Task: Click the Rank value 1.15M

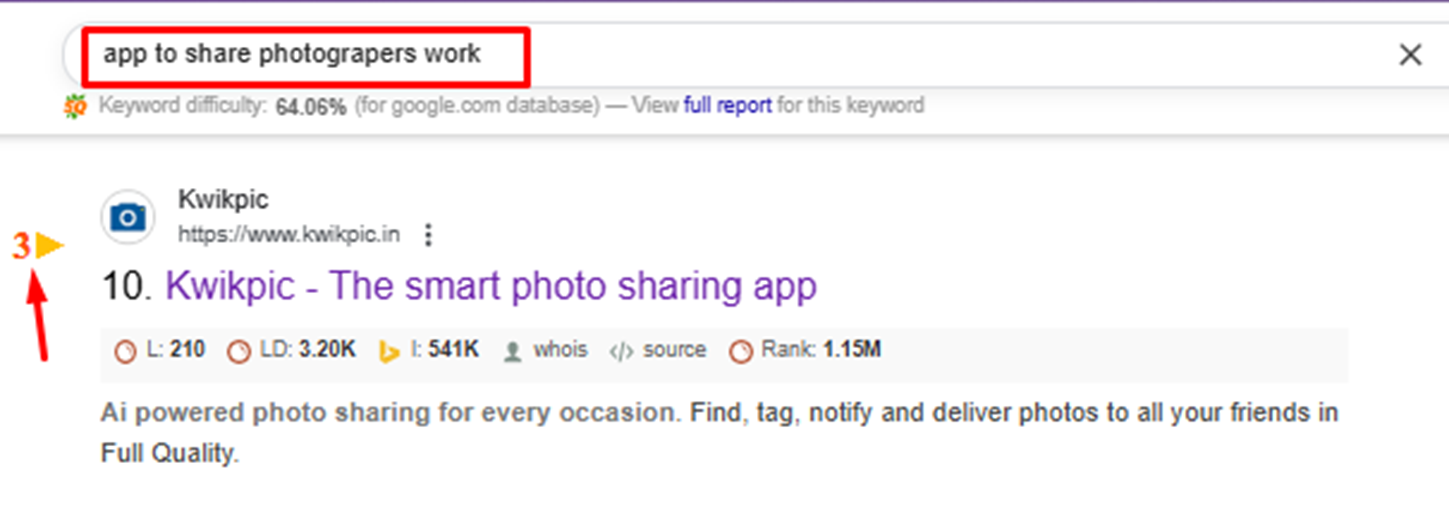Action: (852, 350)
